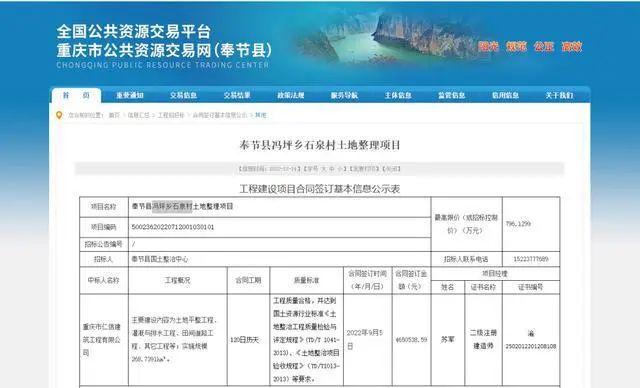Open the 信用信息 menu item

(x=505, y=95)
